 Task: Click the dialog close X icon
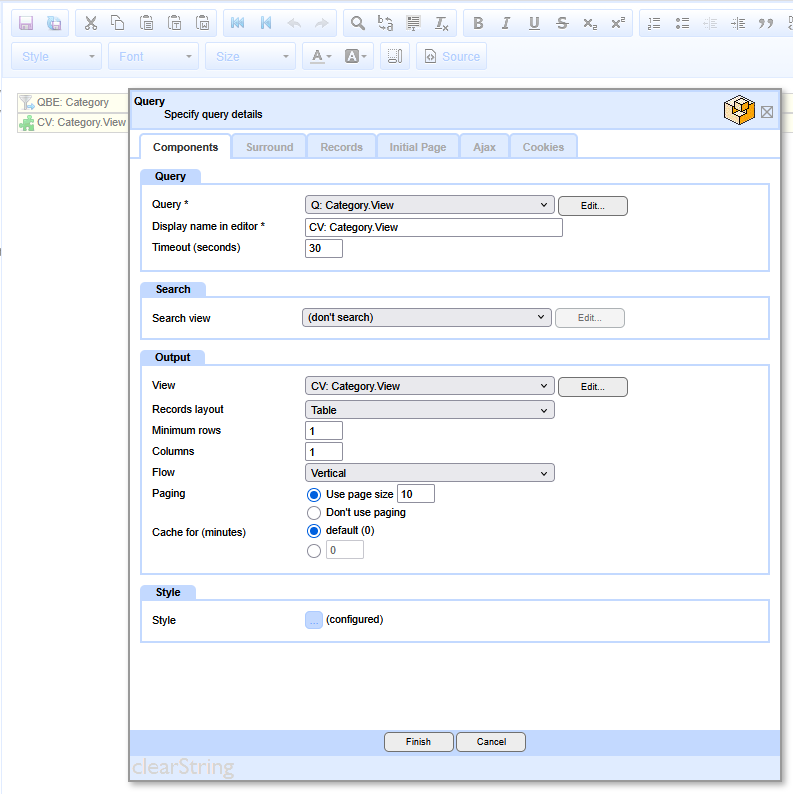pos(767,112)
